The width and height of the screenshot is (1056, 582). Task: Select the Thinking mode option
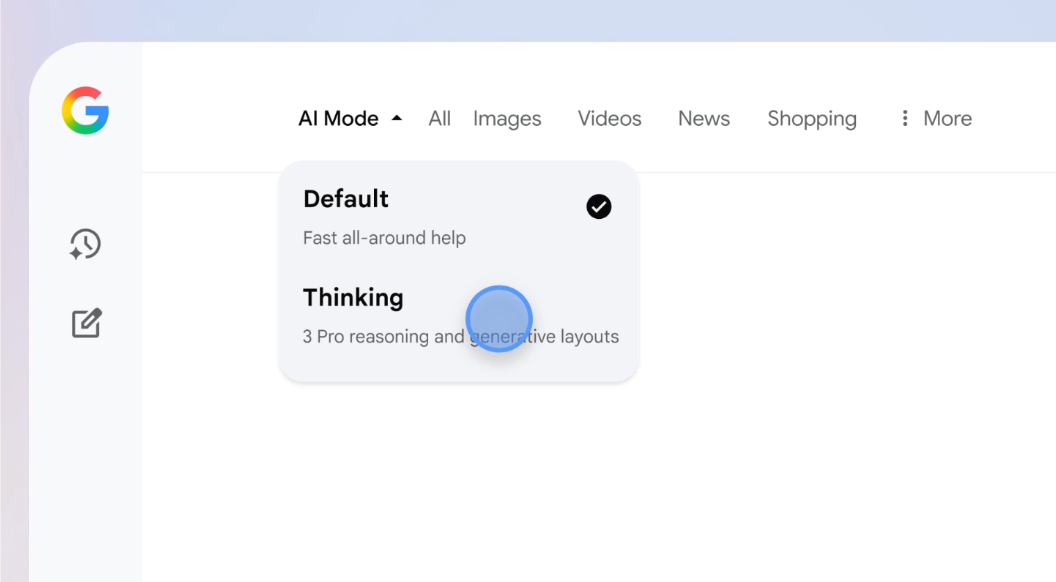[353, 298]
